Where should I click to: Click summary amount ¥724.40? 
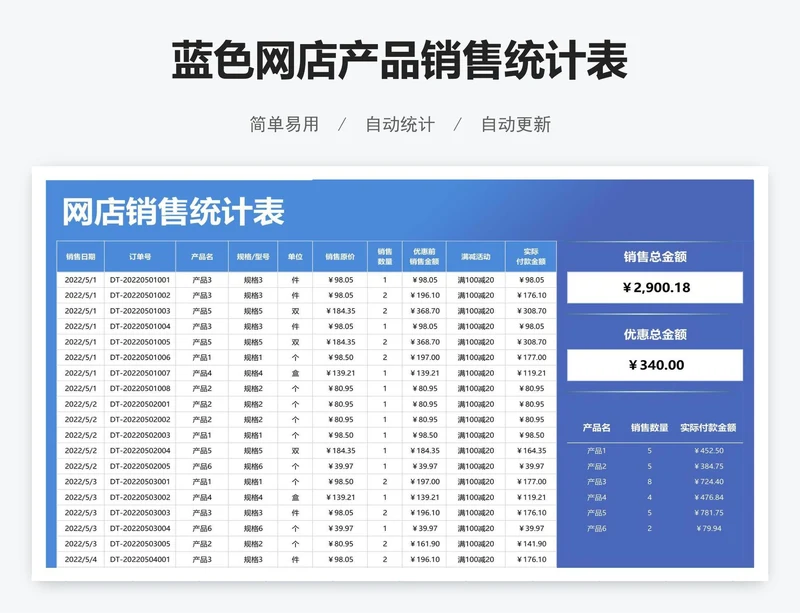709,482
